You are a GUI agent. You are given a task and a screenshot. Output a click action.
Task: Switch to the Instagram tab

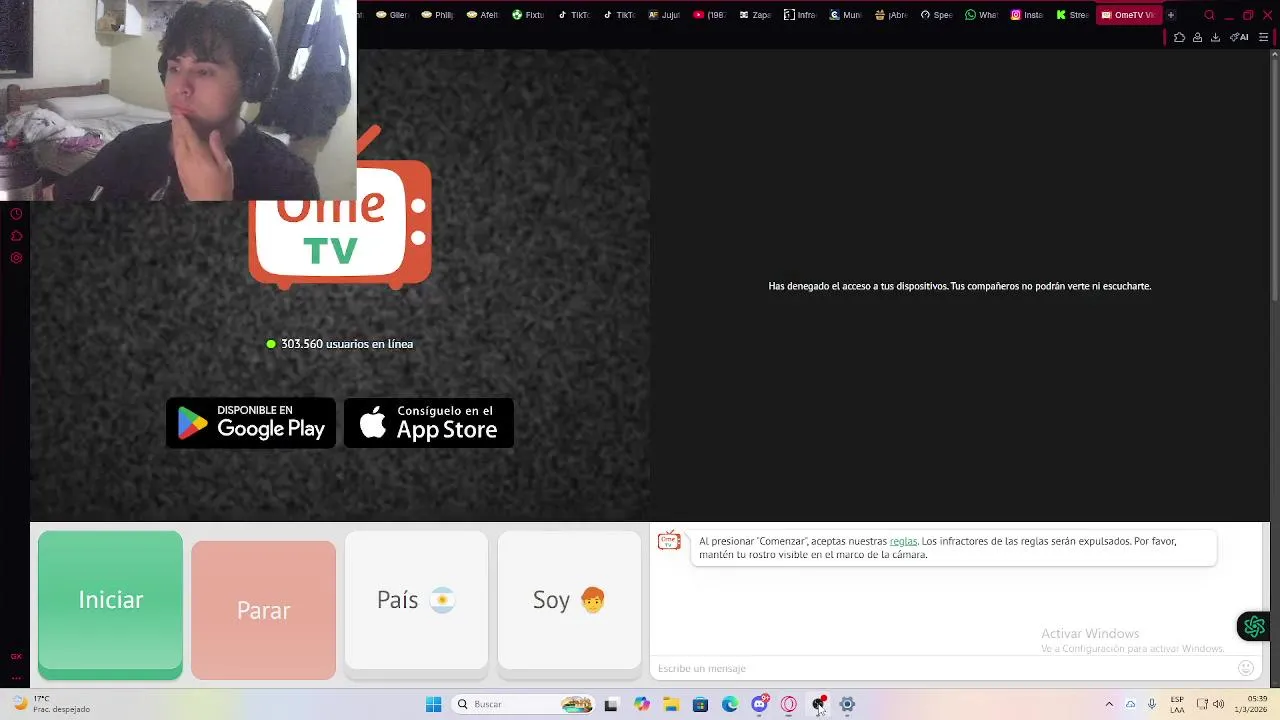click(1027, 15)
